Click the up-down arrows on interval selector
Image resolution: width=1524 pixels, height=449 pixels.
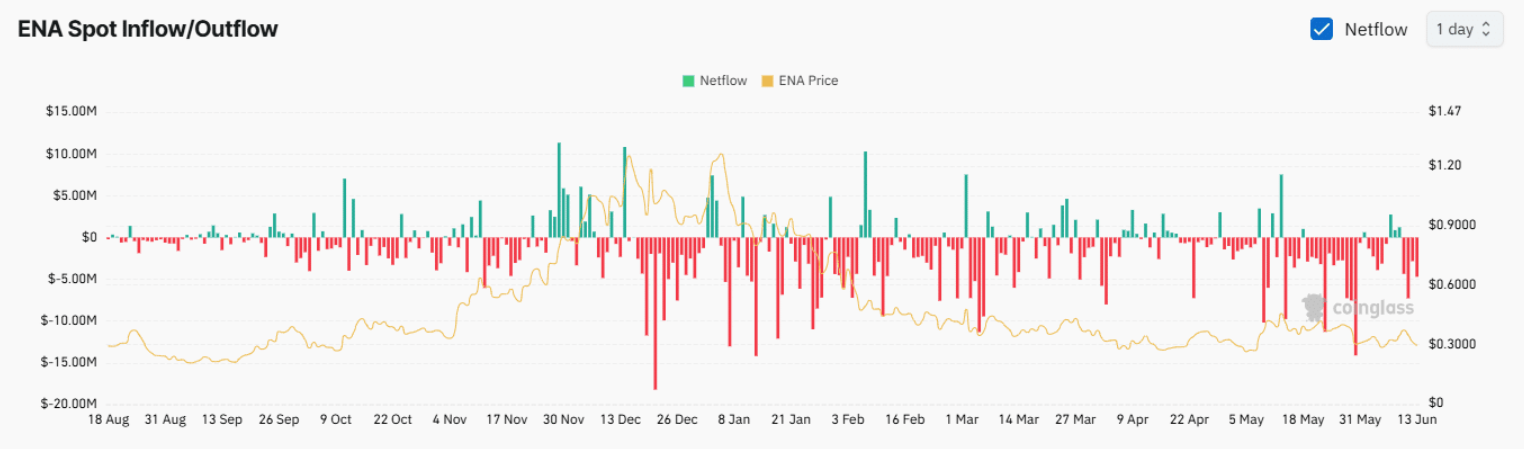[1486, 29]
